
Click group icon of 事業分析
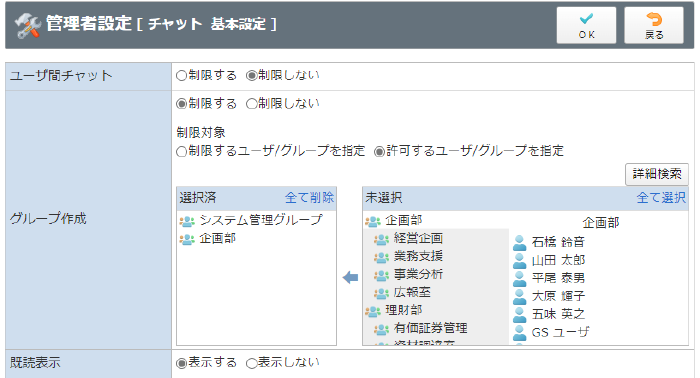[381, 275]
